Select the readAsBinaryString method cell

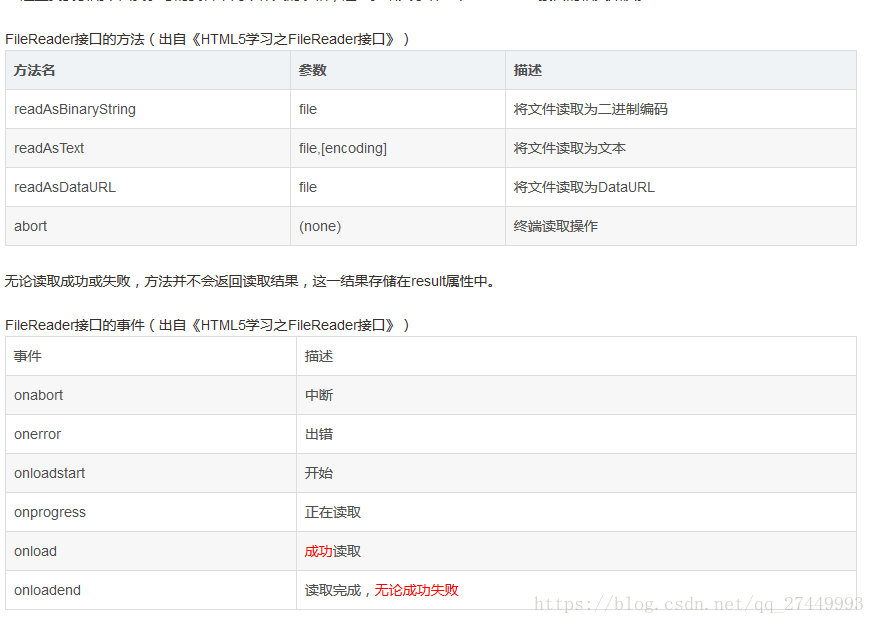coord(148,109)
